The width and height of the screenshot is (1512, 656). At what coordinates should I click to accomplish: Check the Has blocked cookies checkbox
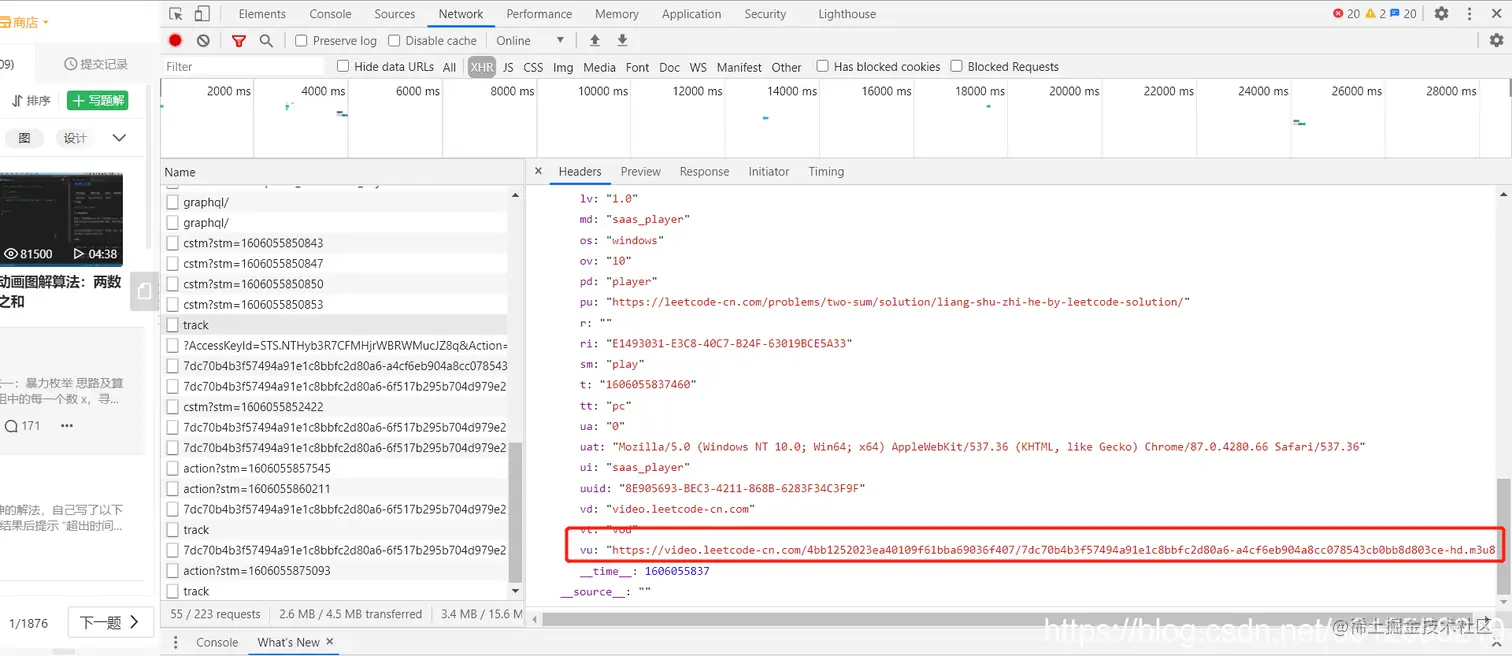click(822, 66)
